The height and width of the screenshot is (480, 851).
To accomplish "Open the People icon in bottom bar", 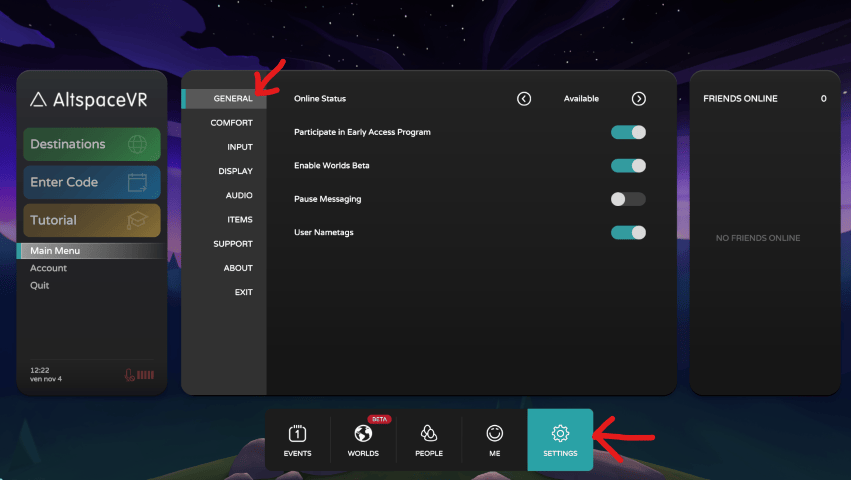I will click(x=428, y=434).
